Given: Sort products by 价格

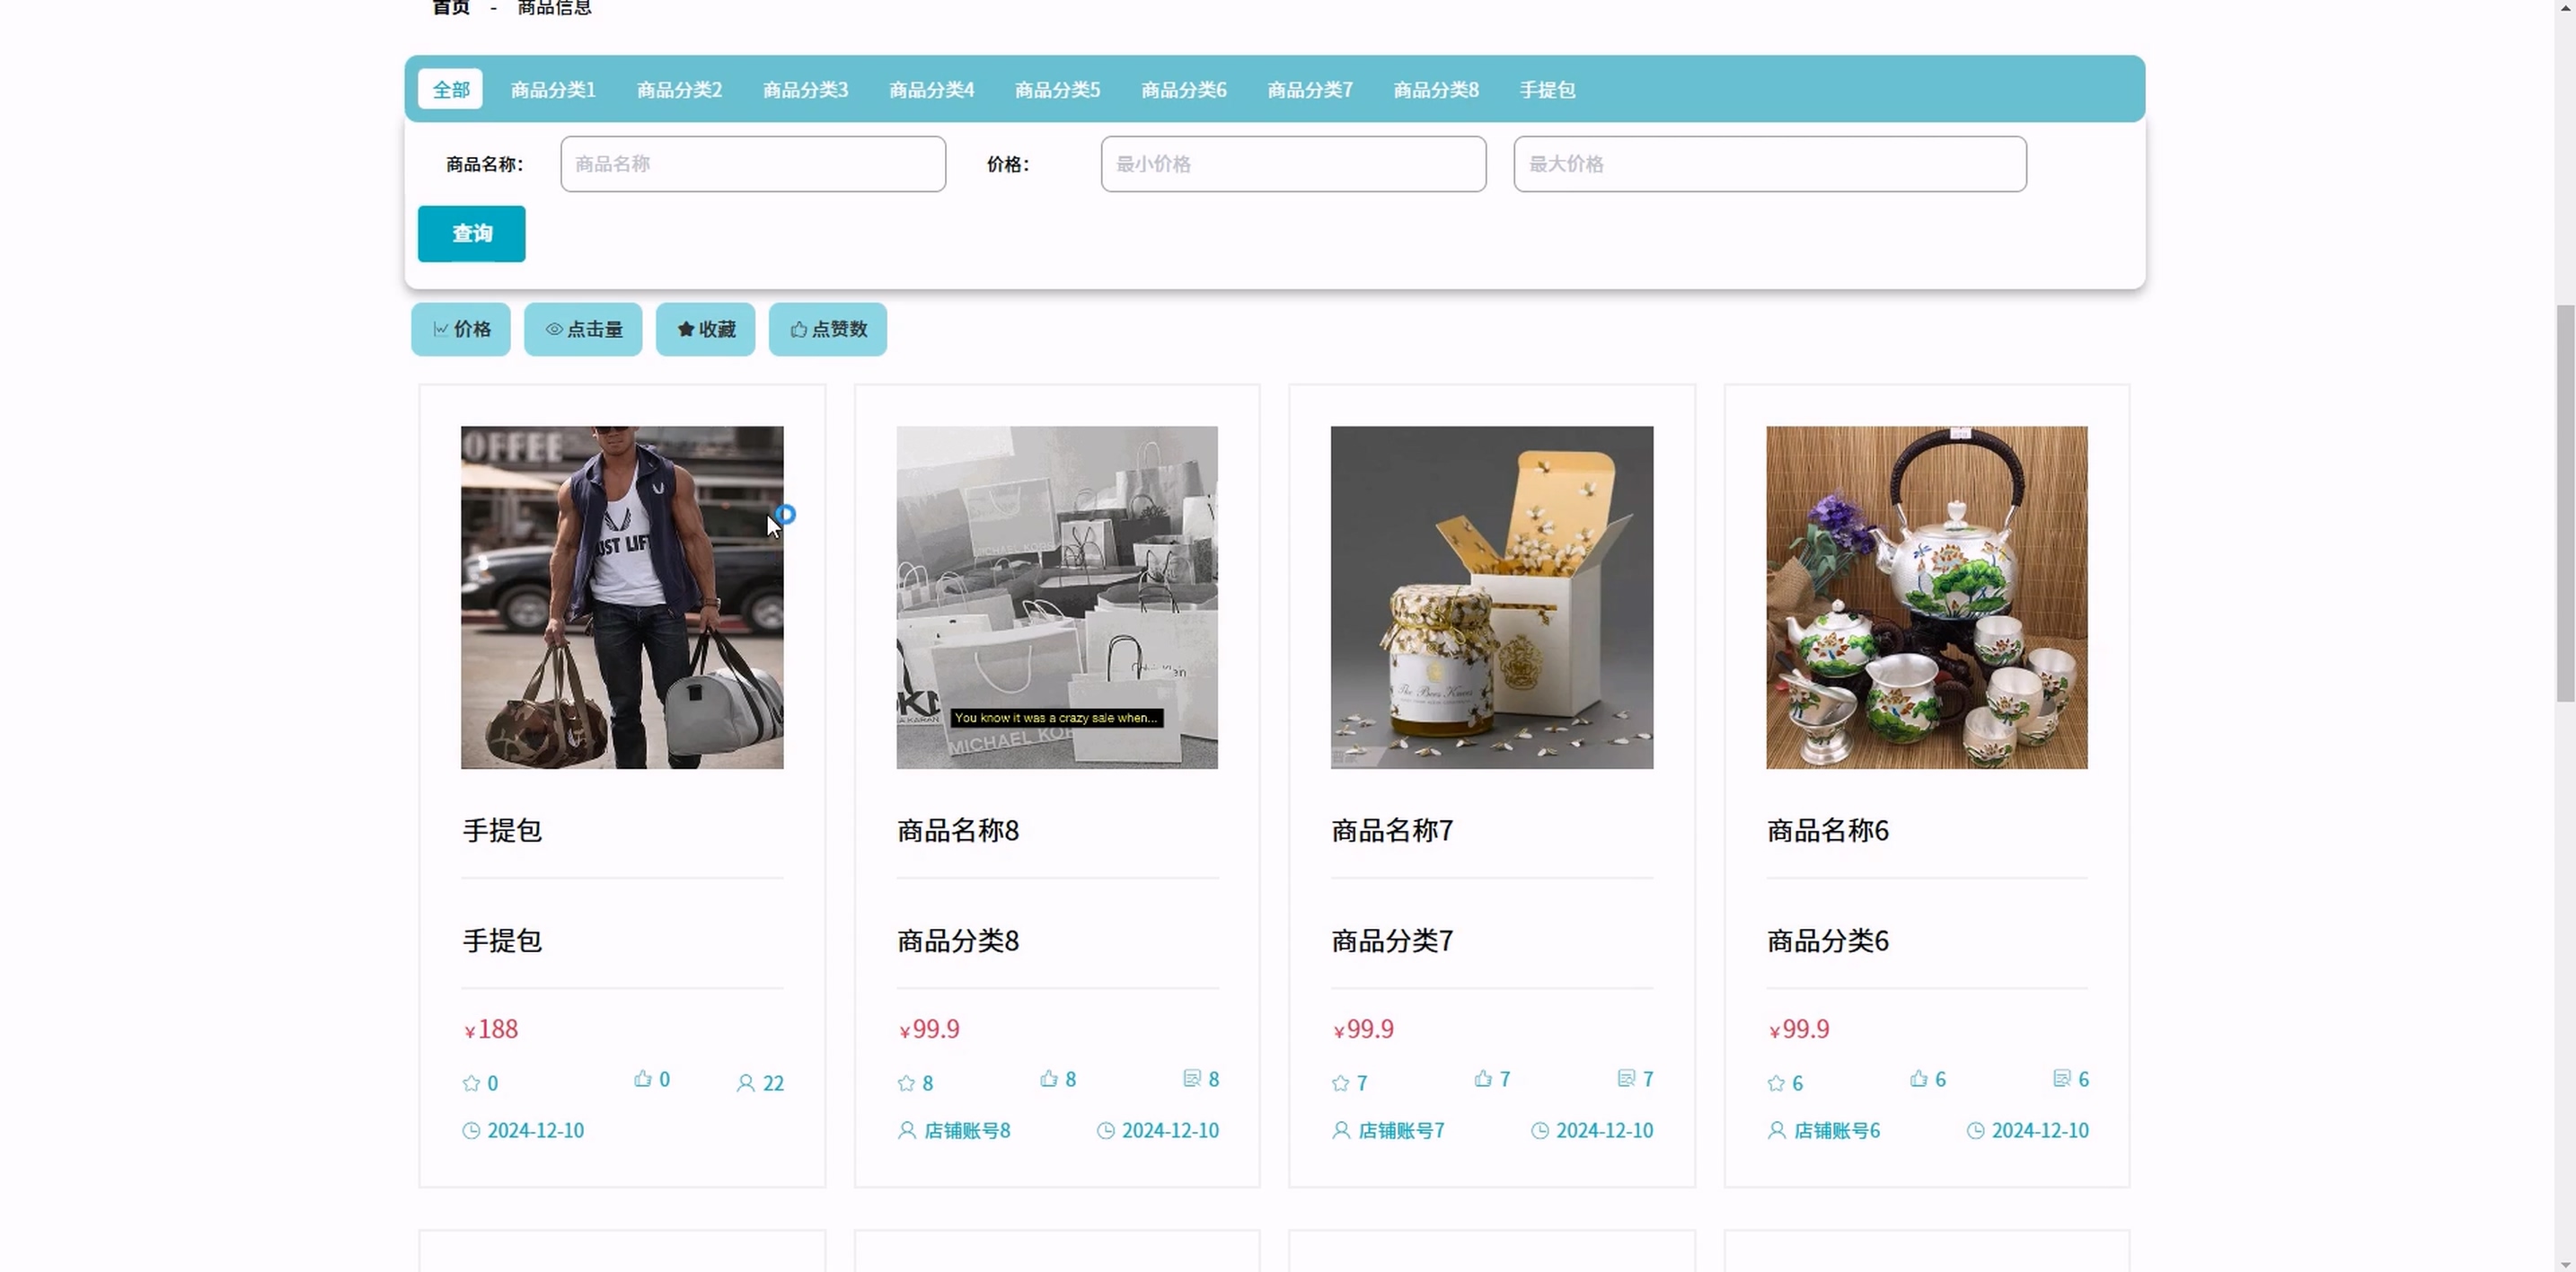Looking at the screenshot, I should coord(461,329).
